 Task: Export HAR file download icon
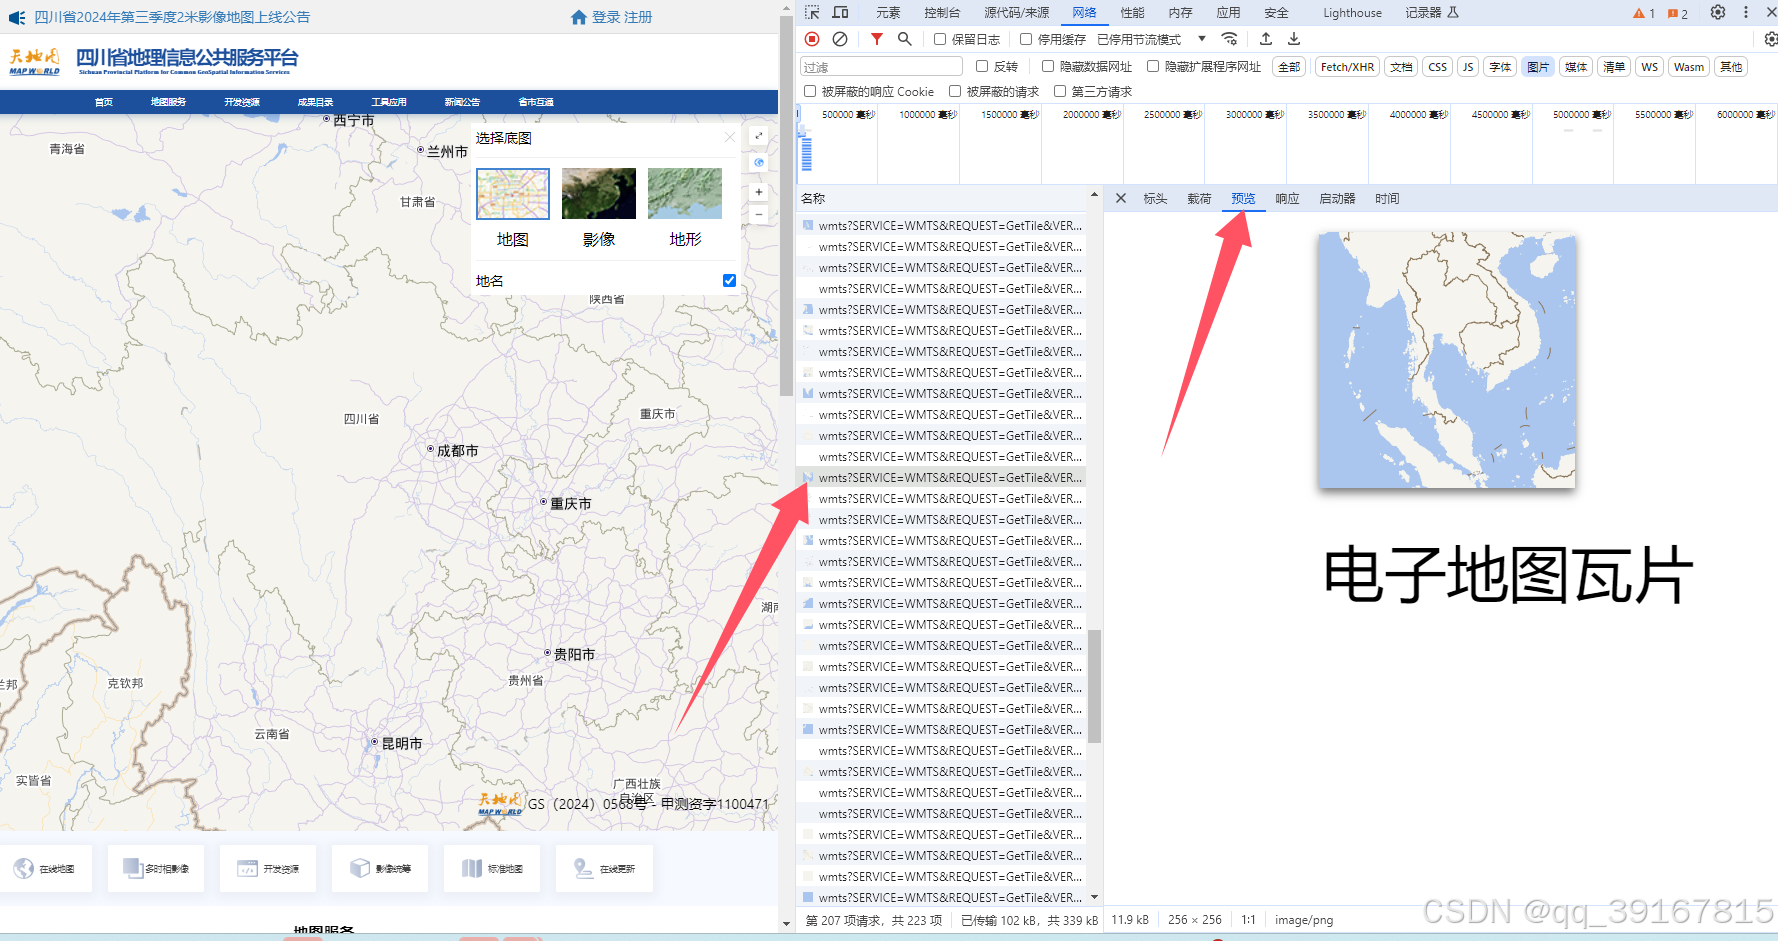click(x=1294, y=39)
